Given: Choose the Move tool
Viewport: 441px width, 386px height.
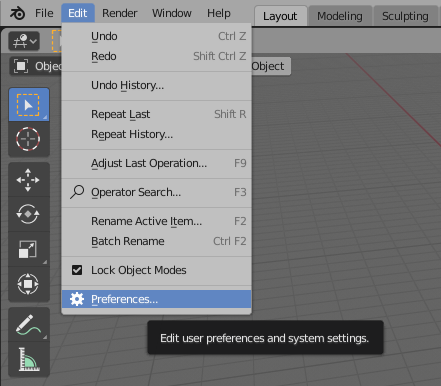Looking at the screenshot, I should [29, 180].
